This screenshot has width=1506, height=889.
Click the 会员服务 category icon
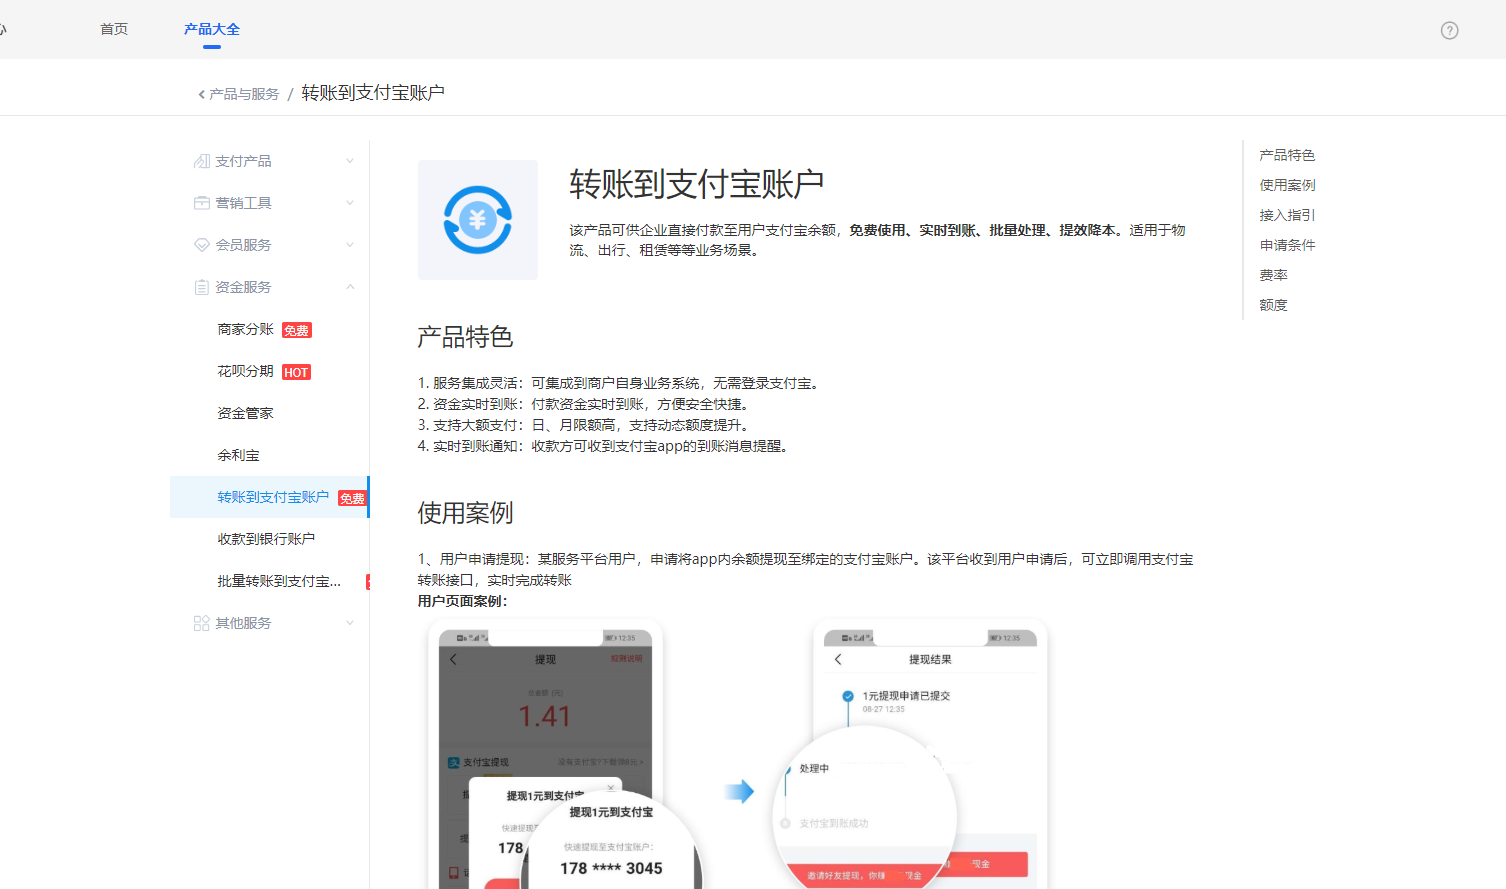201,245
